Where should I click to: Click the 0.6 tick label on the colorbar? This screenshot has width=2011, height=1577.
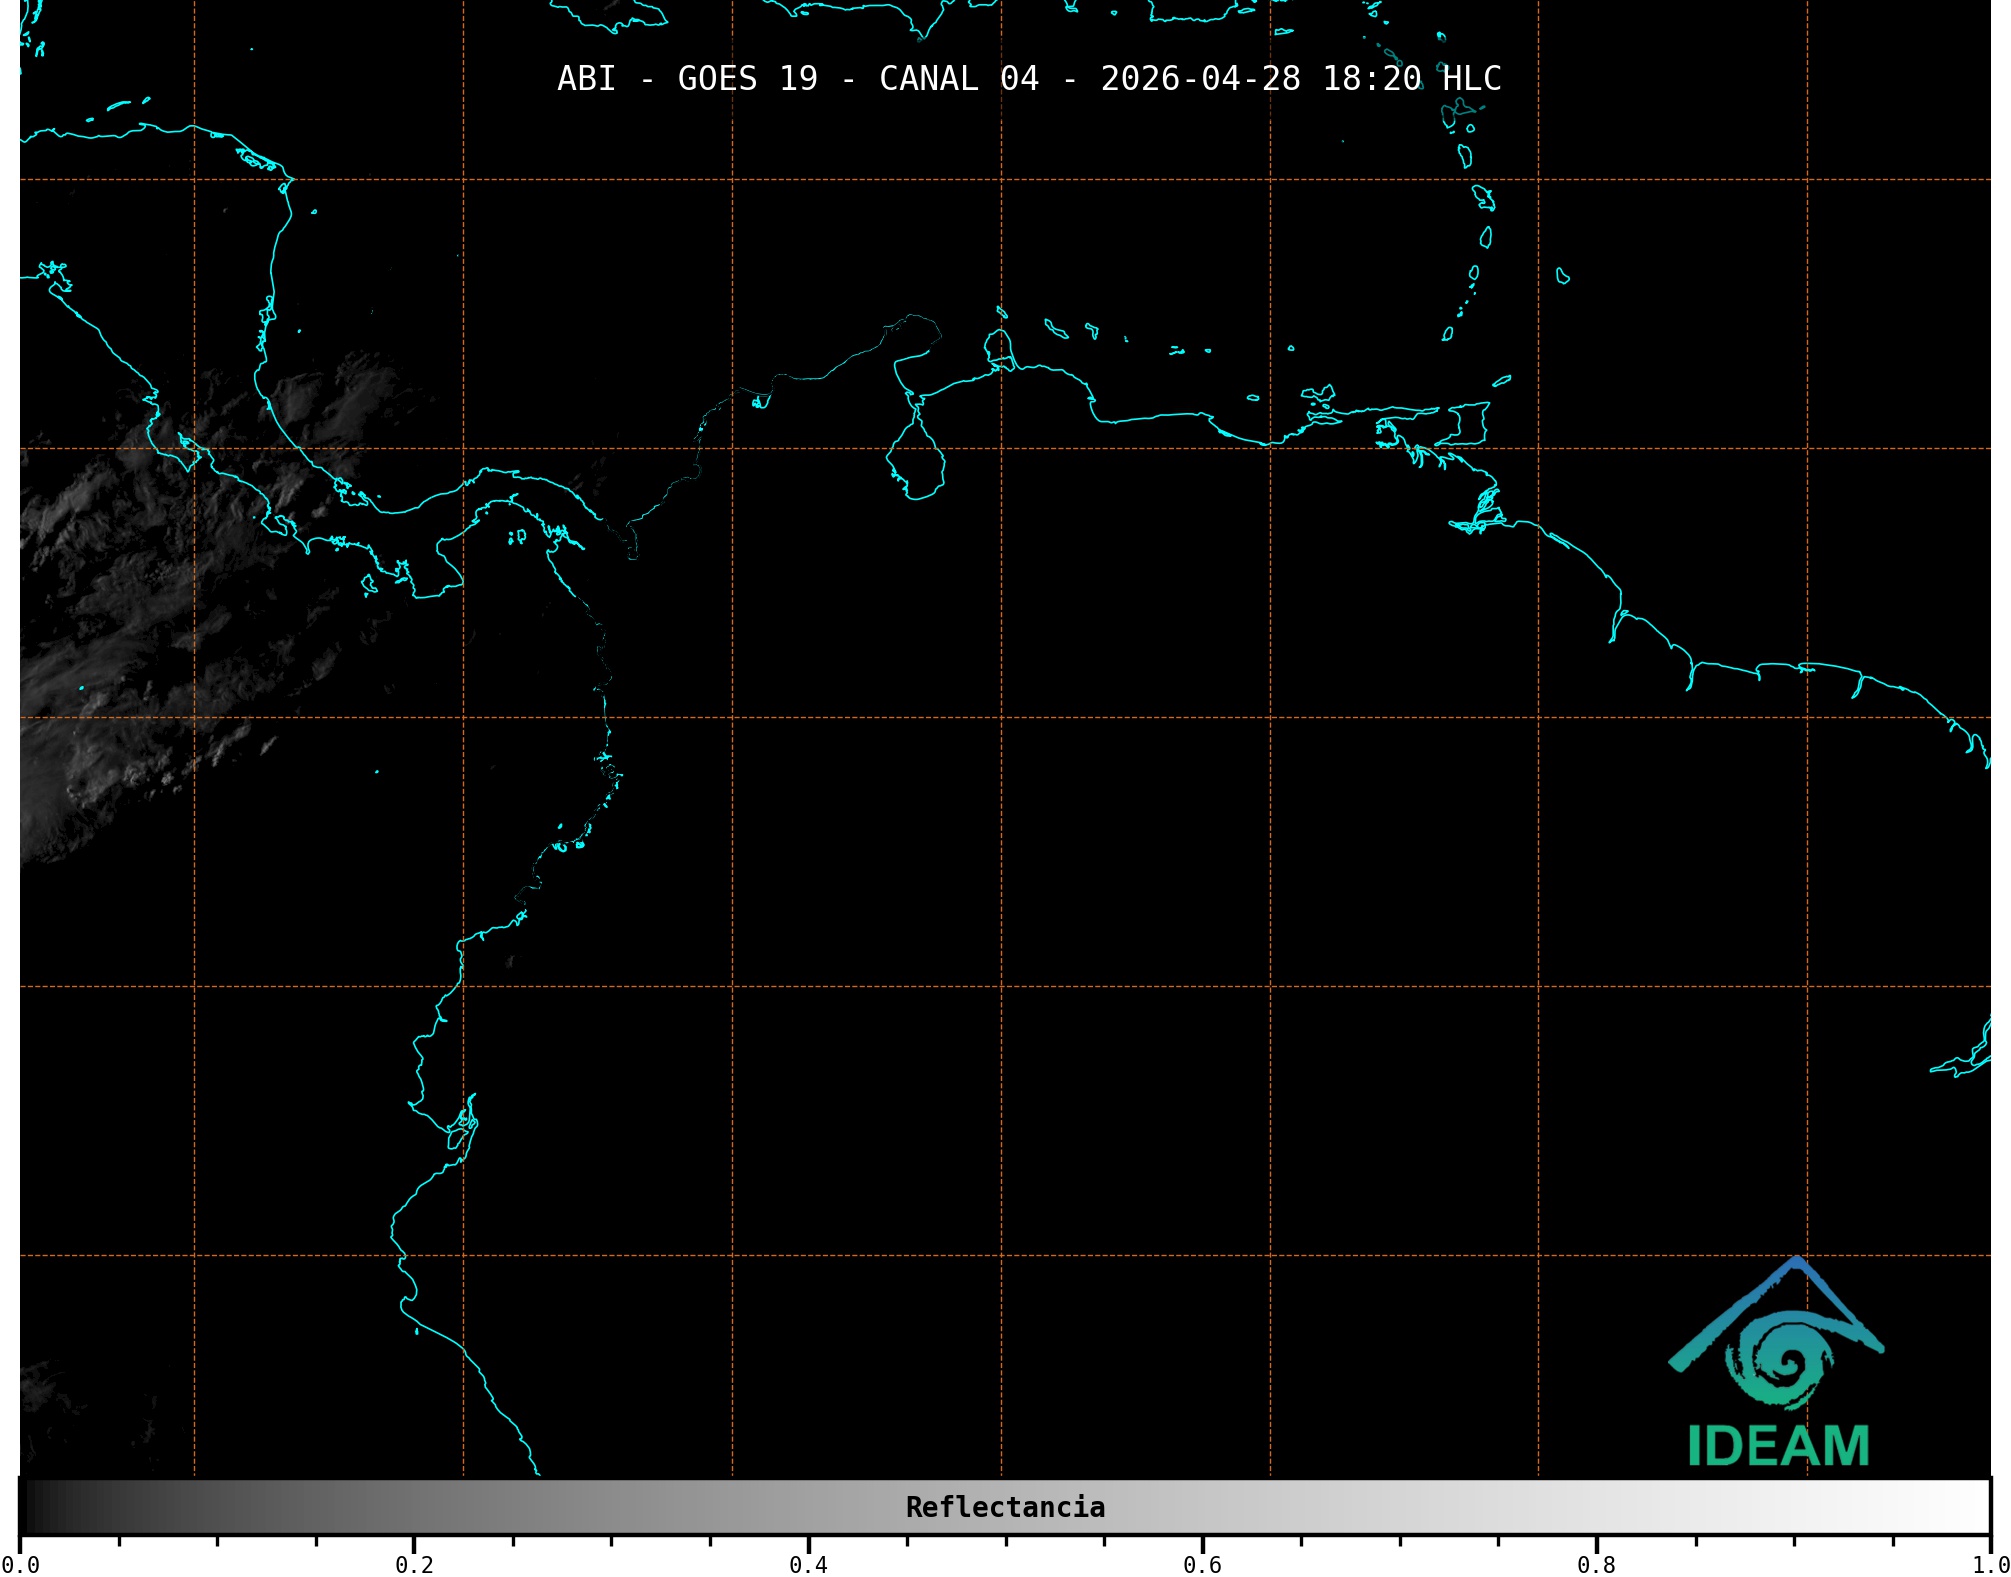point(1202,1565)
